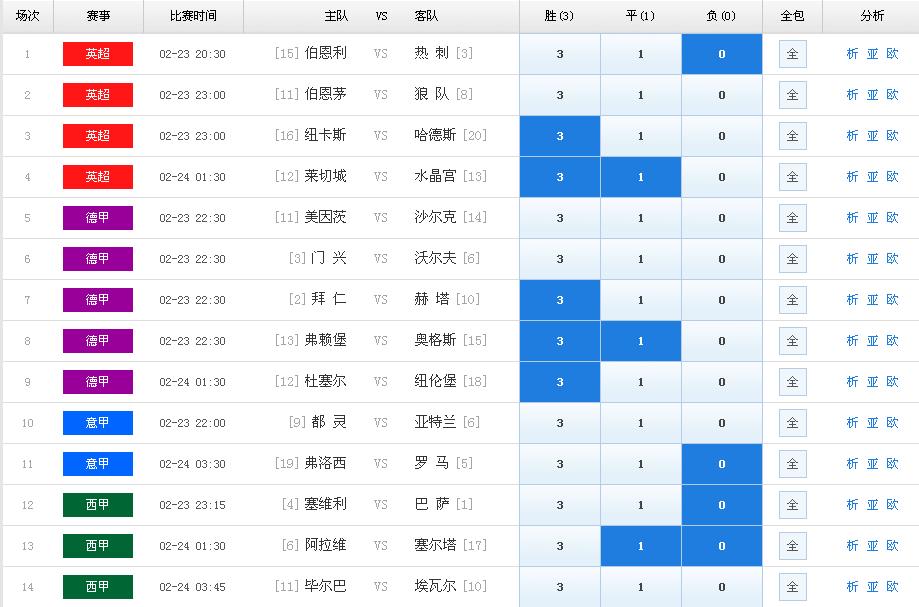Toggle draw (1) in 莱切城 vs 水晶宫 row

tap(641, 177)
